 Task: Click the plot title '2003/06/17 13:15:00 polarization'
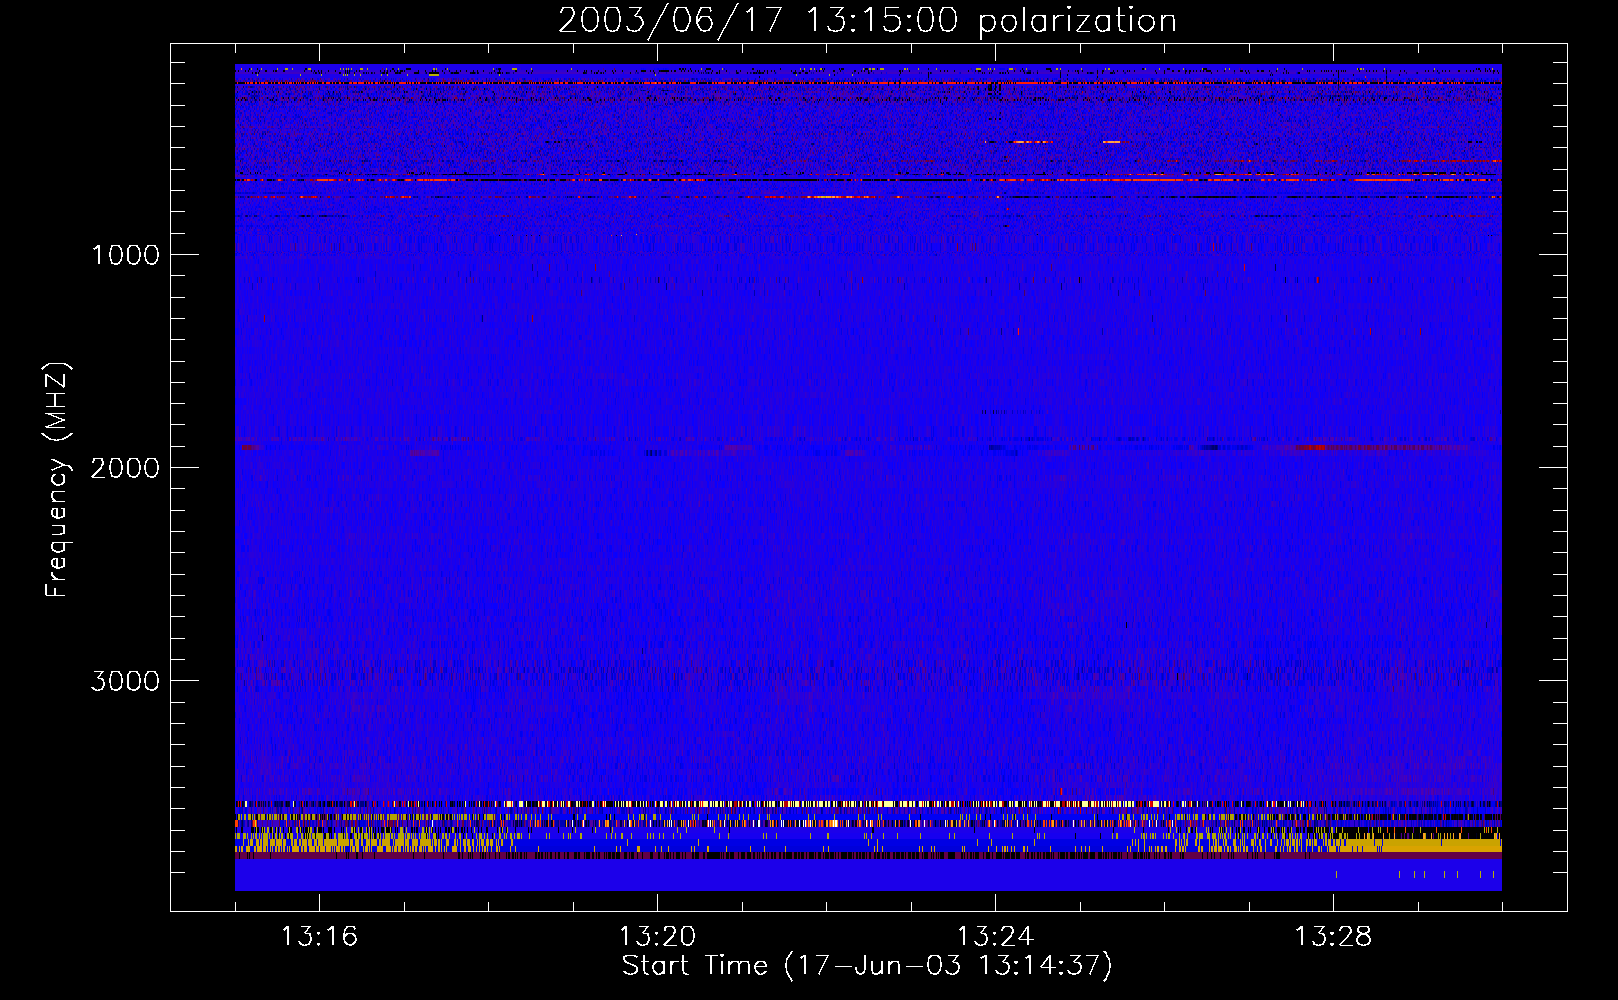(867, 21)
